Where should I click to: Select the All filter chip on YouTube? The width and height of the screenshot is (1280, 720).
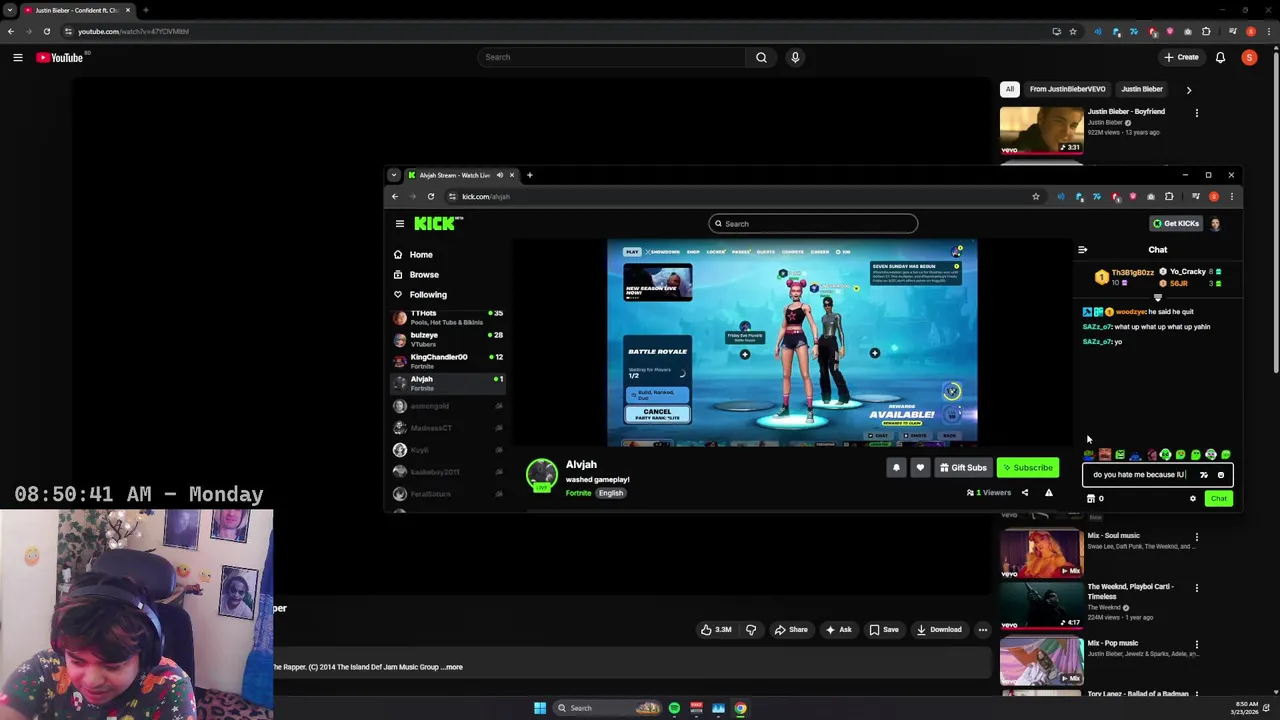click(1010, 89)
